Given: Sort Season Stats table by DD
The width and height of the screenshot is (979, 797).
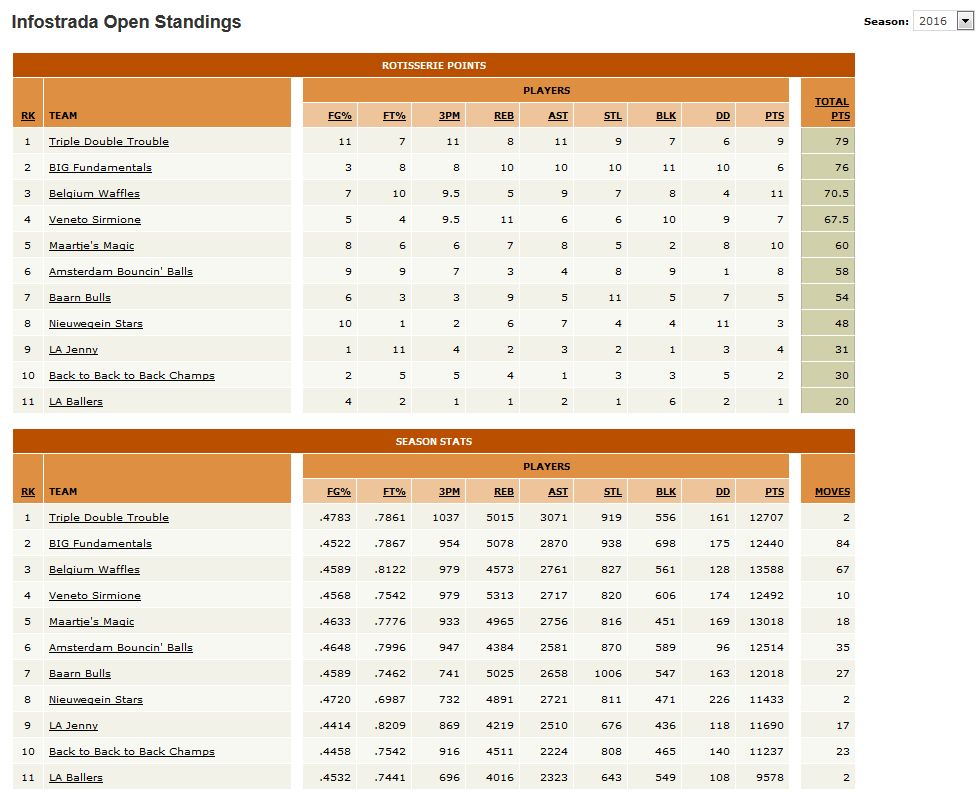Looking at the screenshot, I should click(x=722, y=491).
